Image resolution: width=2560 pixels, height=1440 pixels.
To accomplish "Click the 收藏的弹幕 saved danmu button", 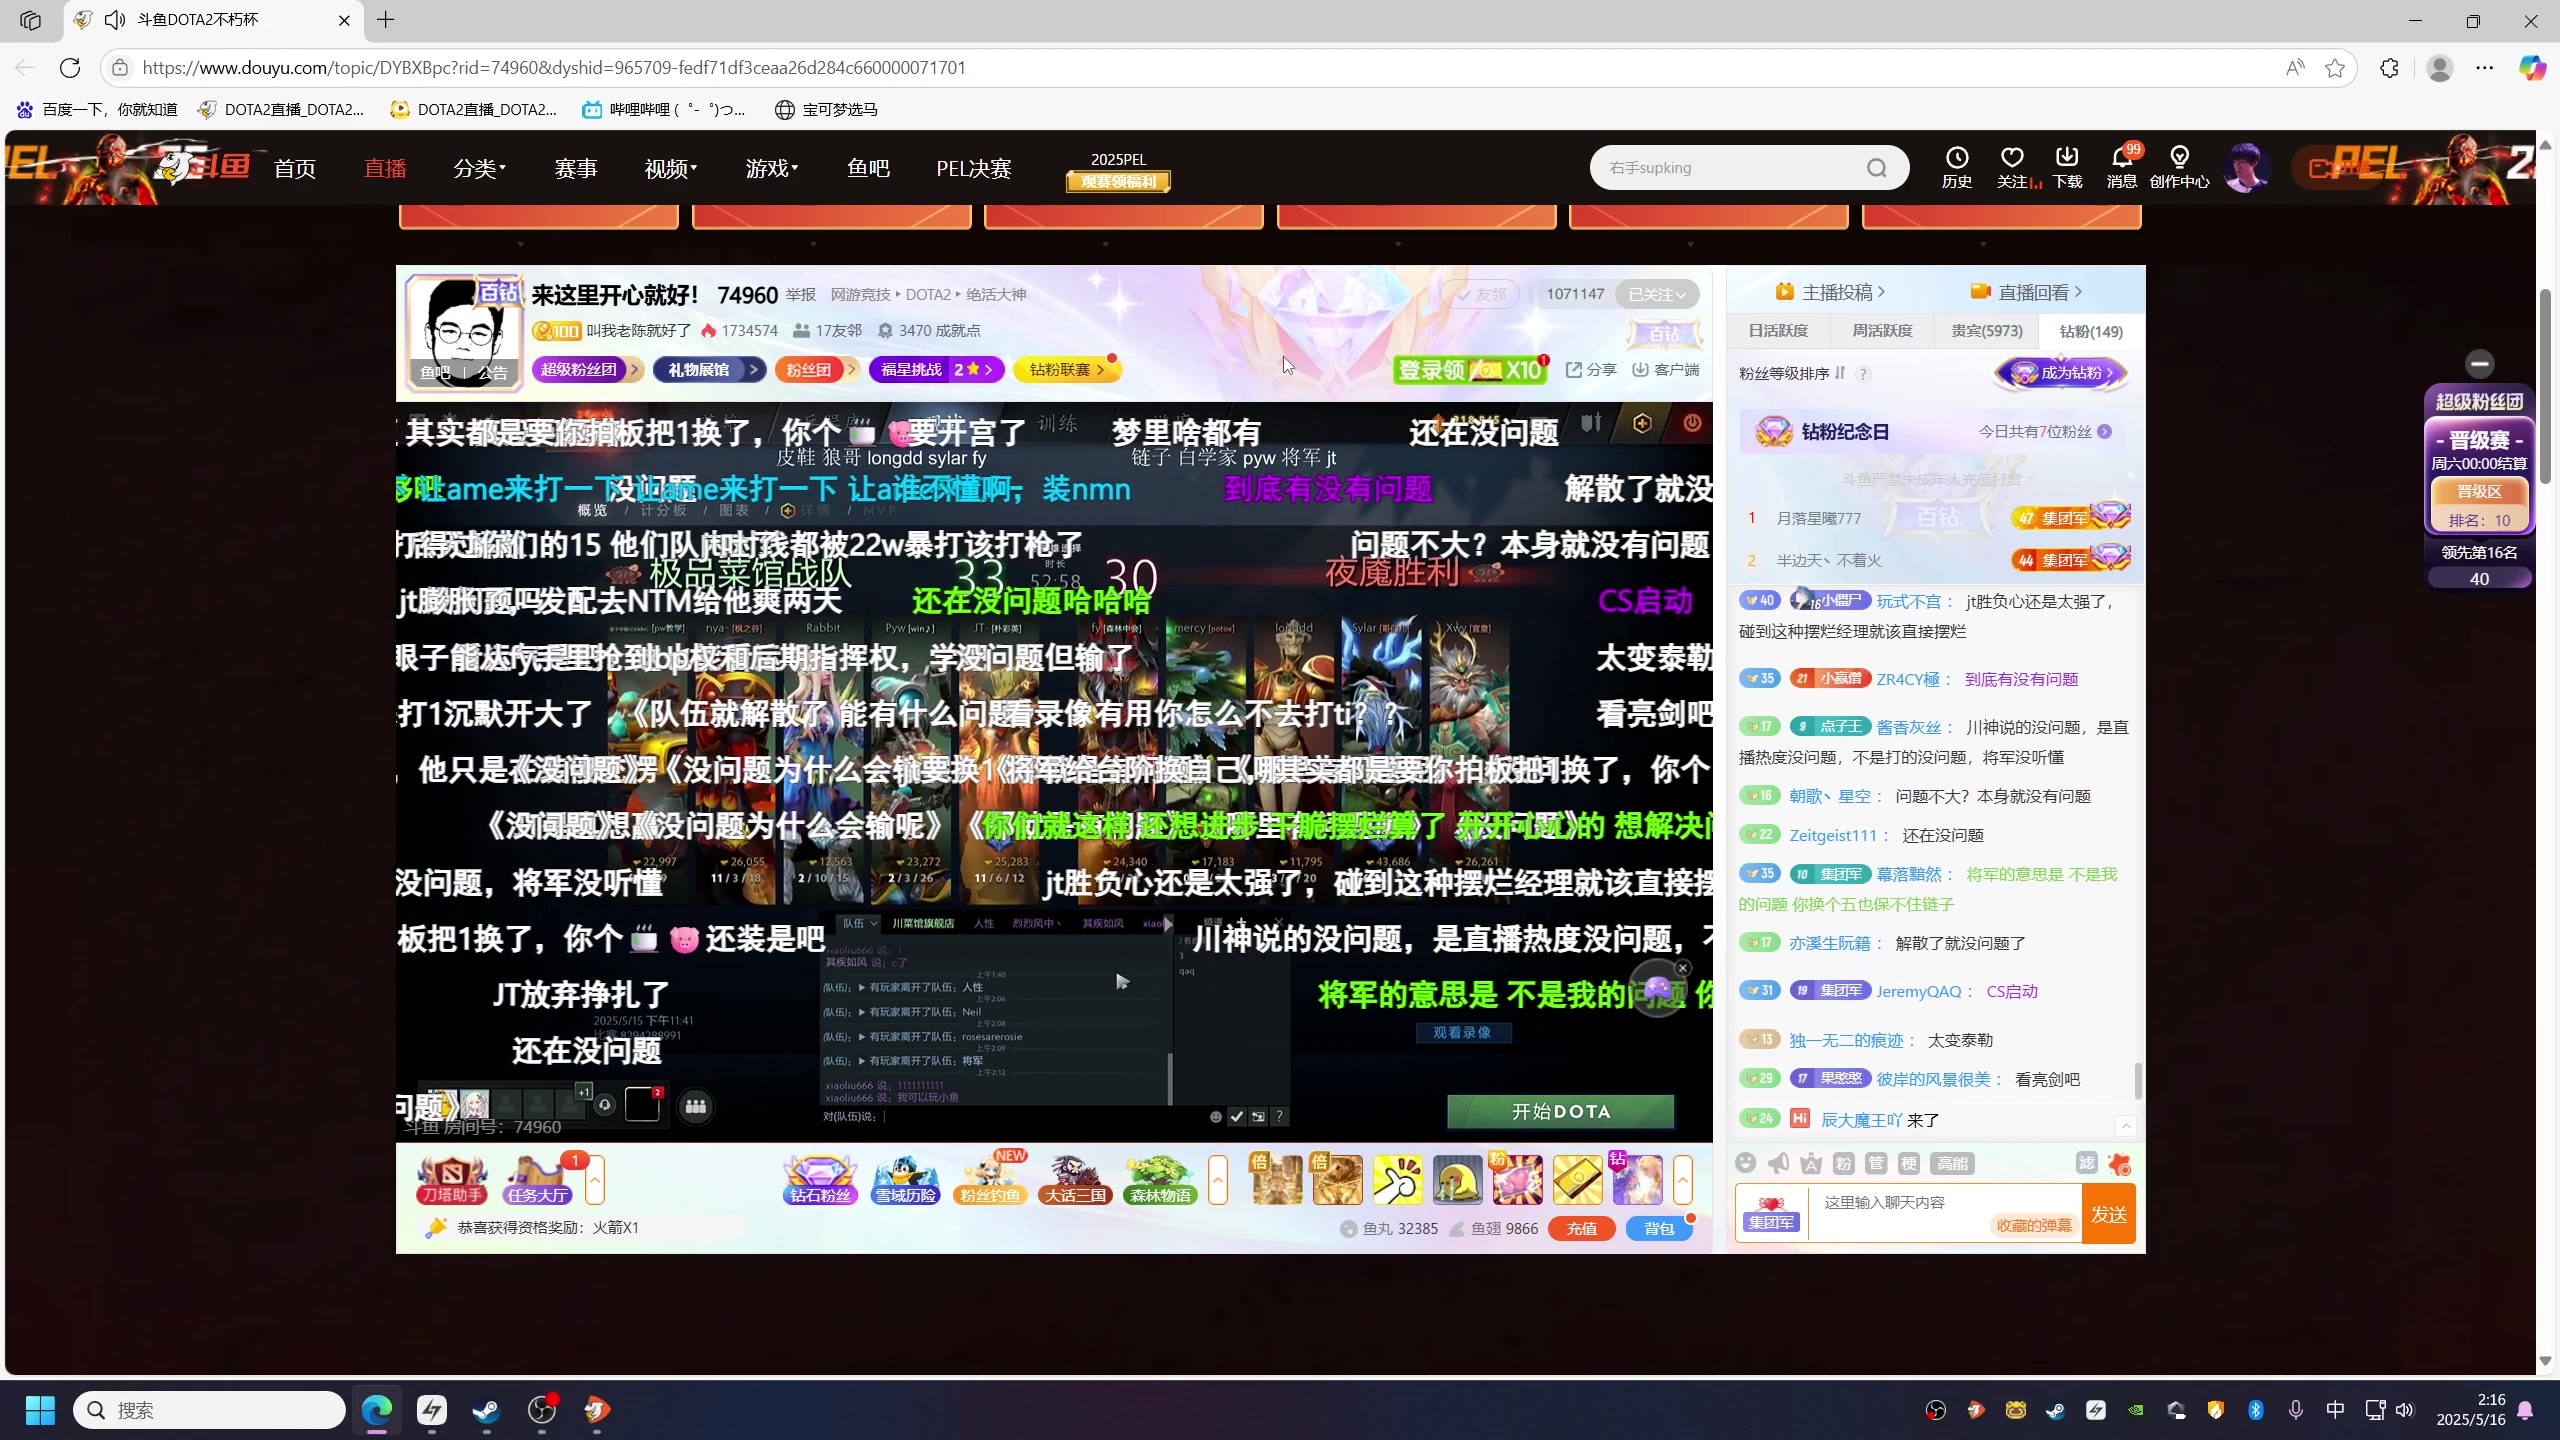I will [x=2034, y=1226].
